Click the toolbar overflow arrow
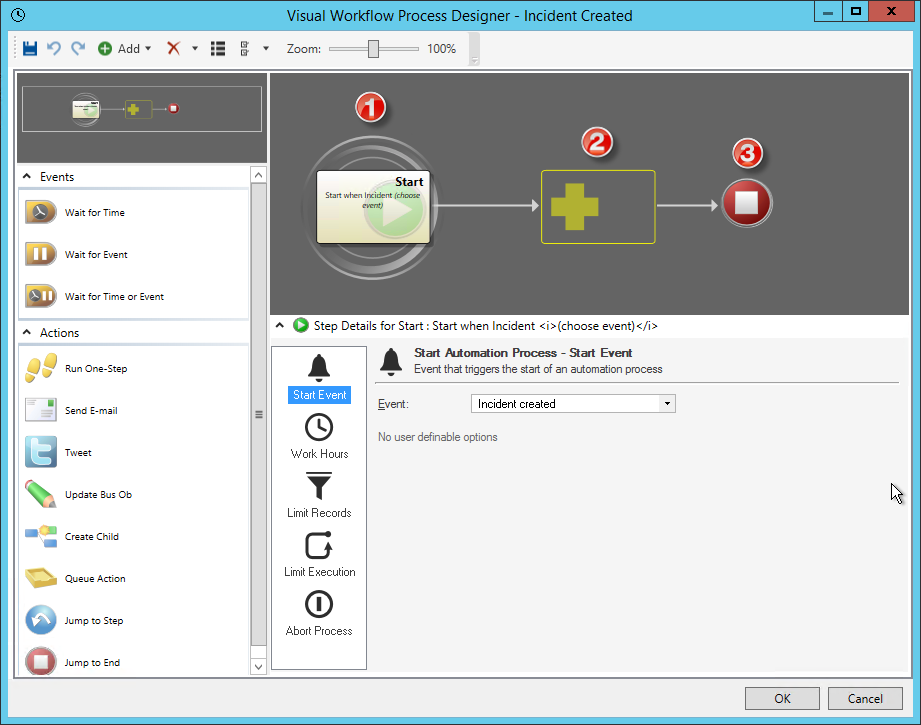The width and height of the screenshot is (921, 725). (x=475, y=61)
